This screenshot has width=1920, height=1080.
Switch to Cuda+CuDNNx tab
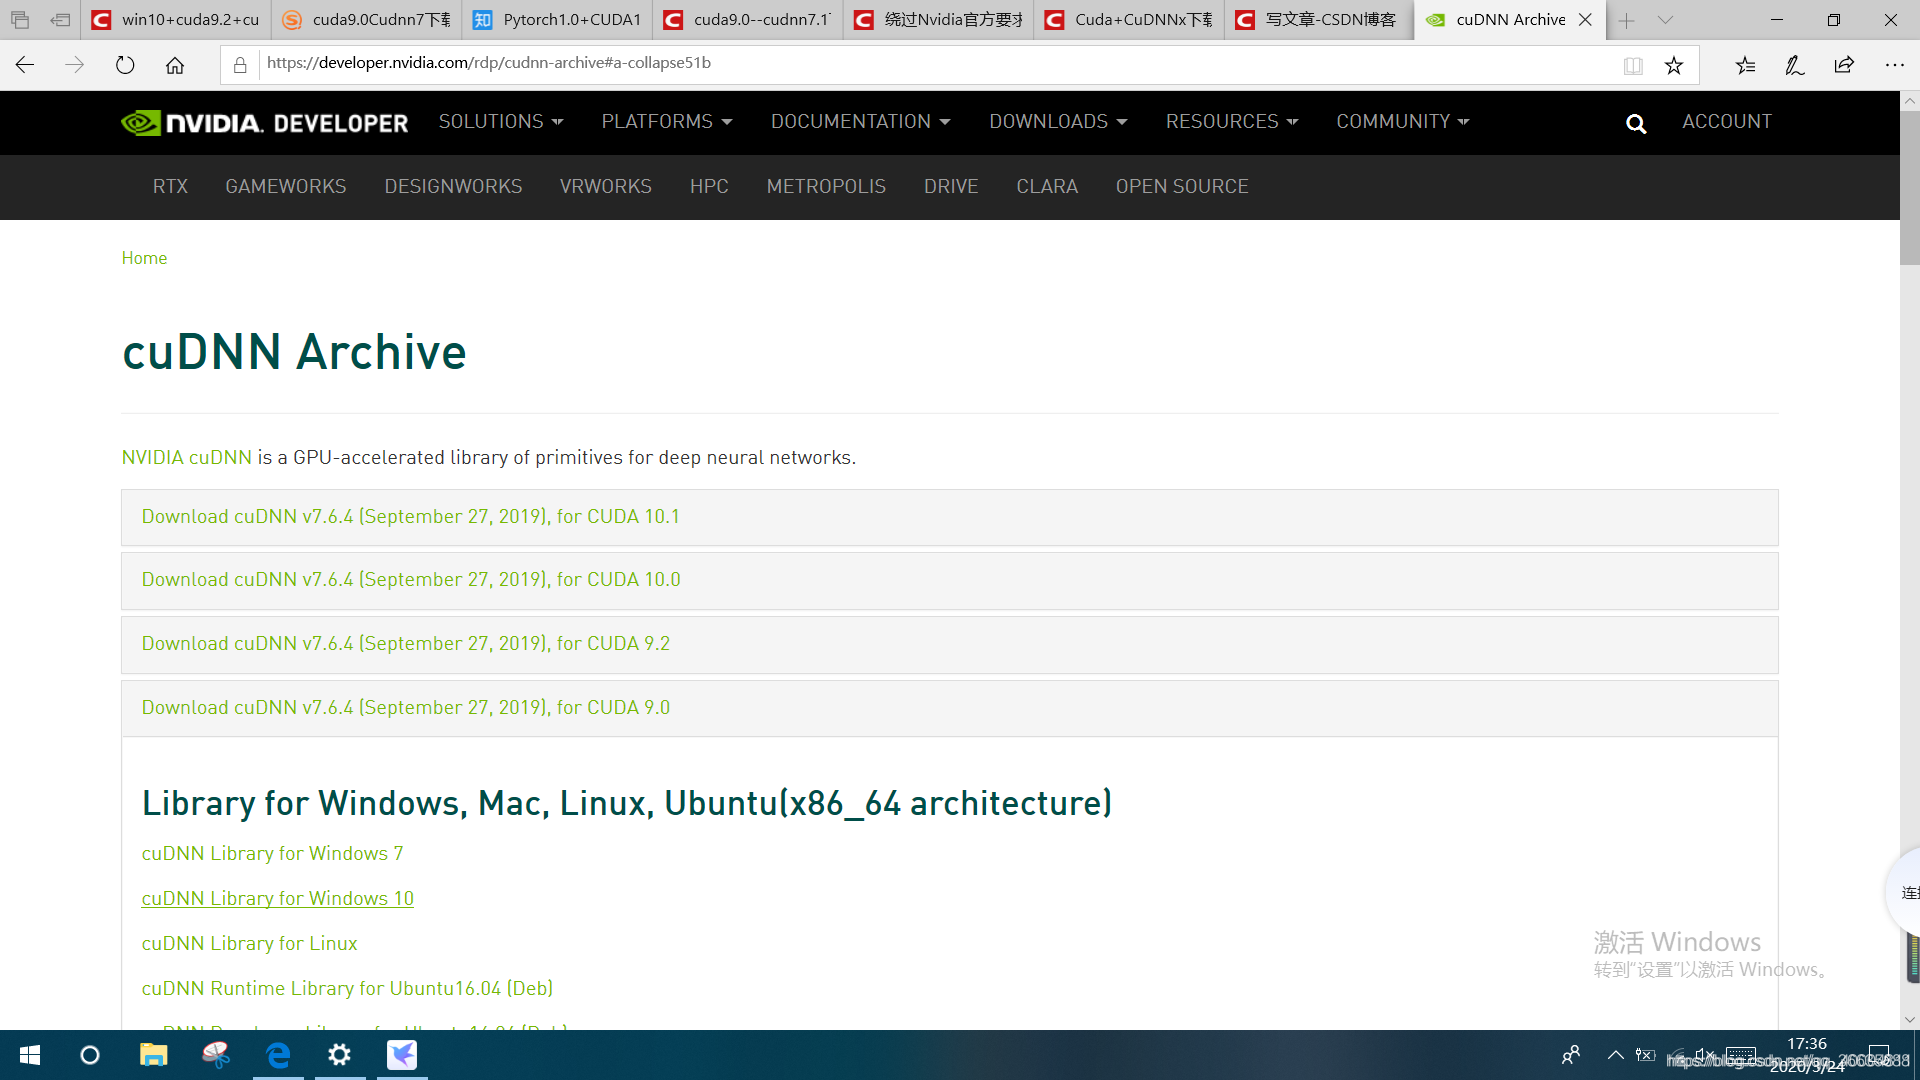tap(1129, 20)
